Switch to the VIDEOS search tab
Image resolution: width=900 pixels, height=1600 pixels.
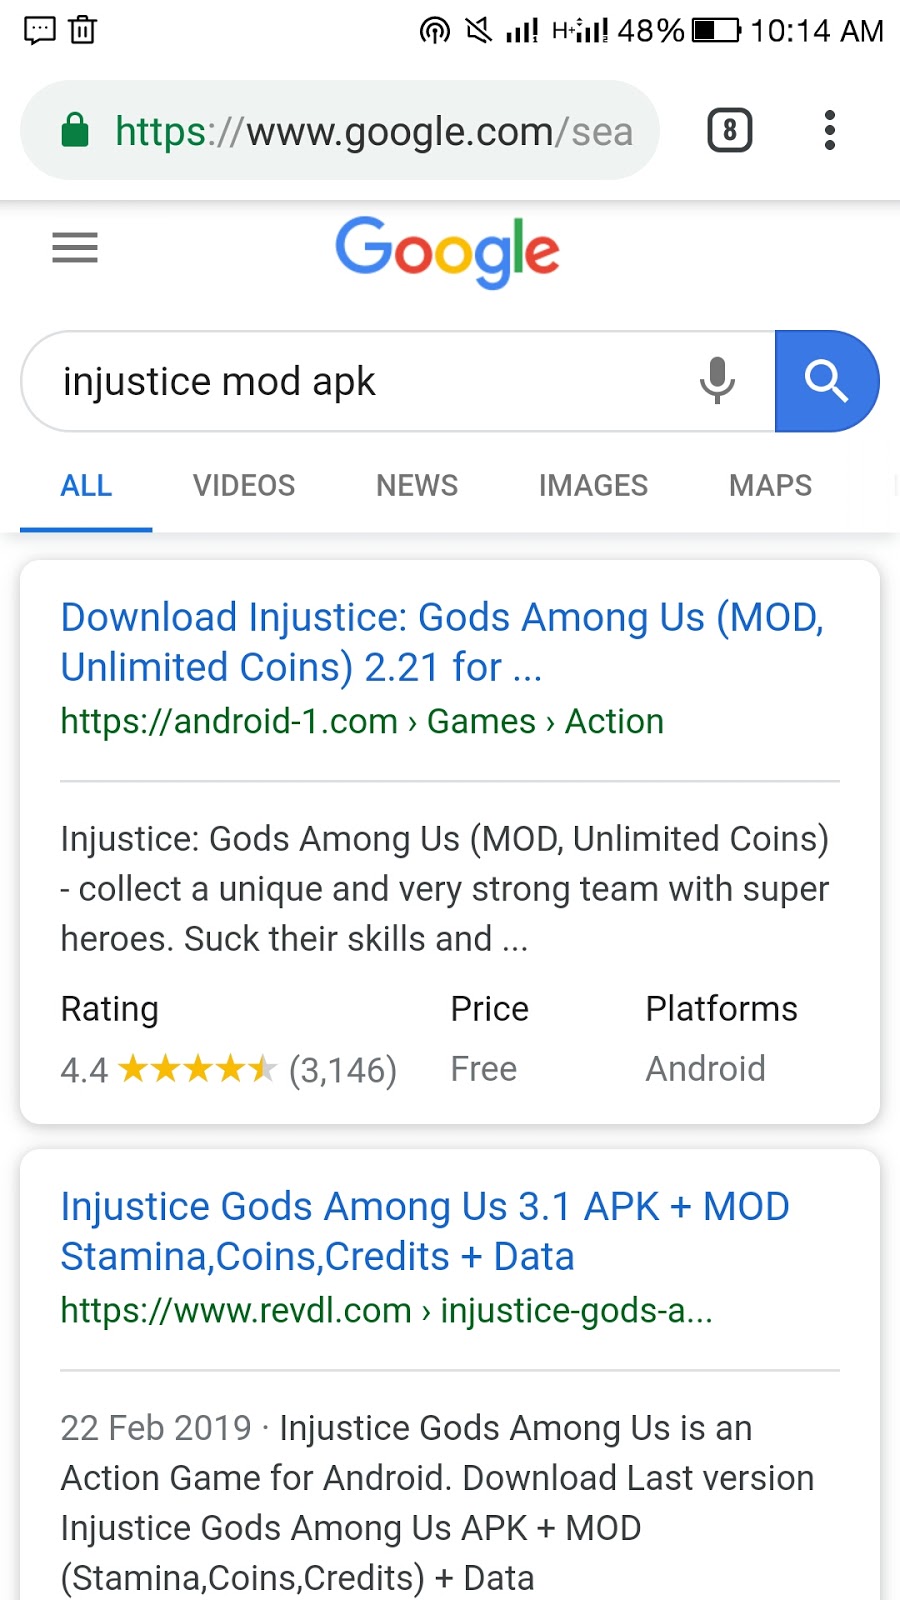click(242, 486)
